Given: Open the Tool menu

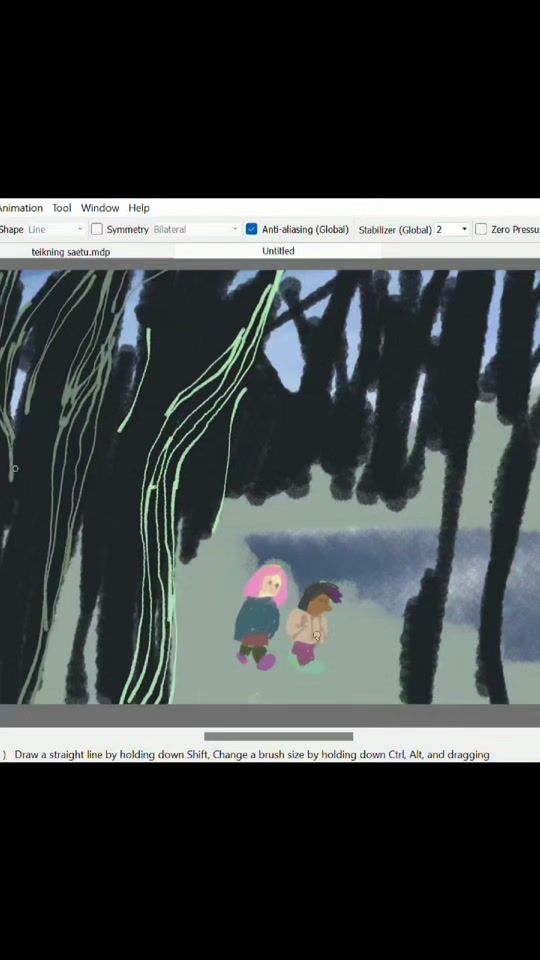Looking at the screenshot, I should point(61,208).
